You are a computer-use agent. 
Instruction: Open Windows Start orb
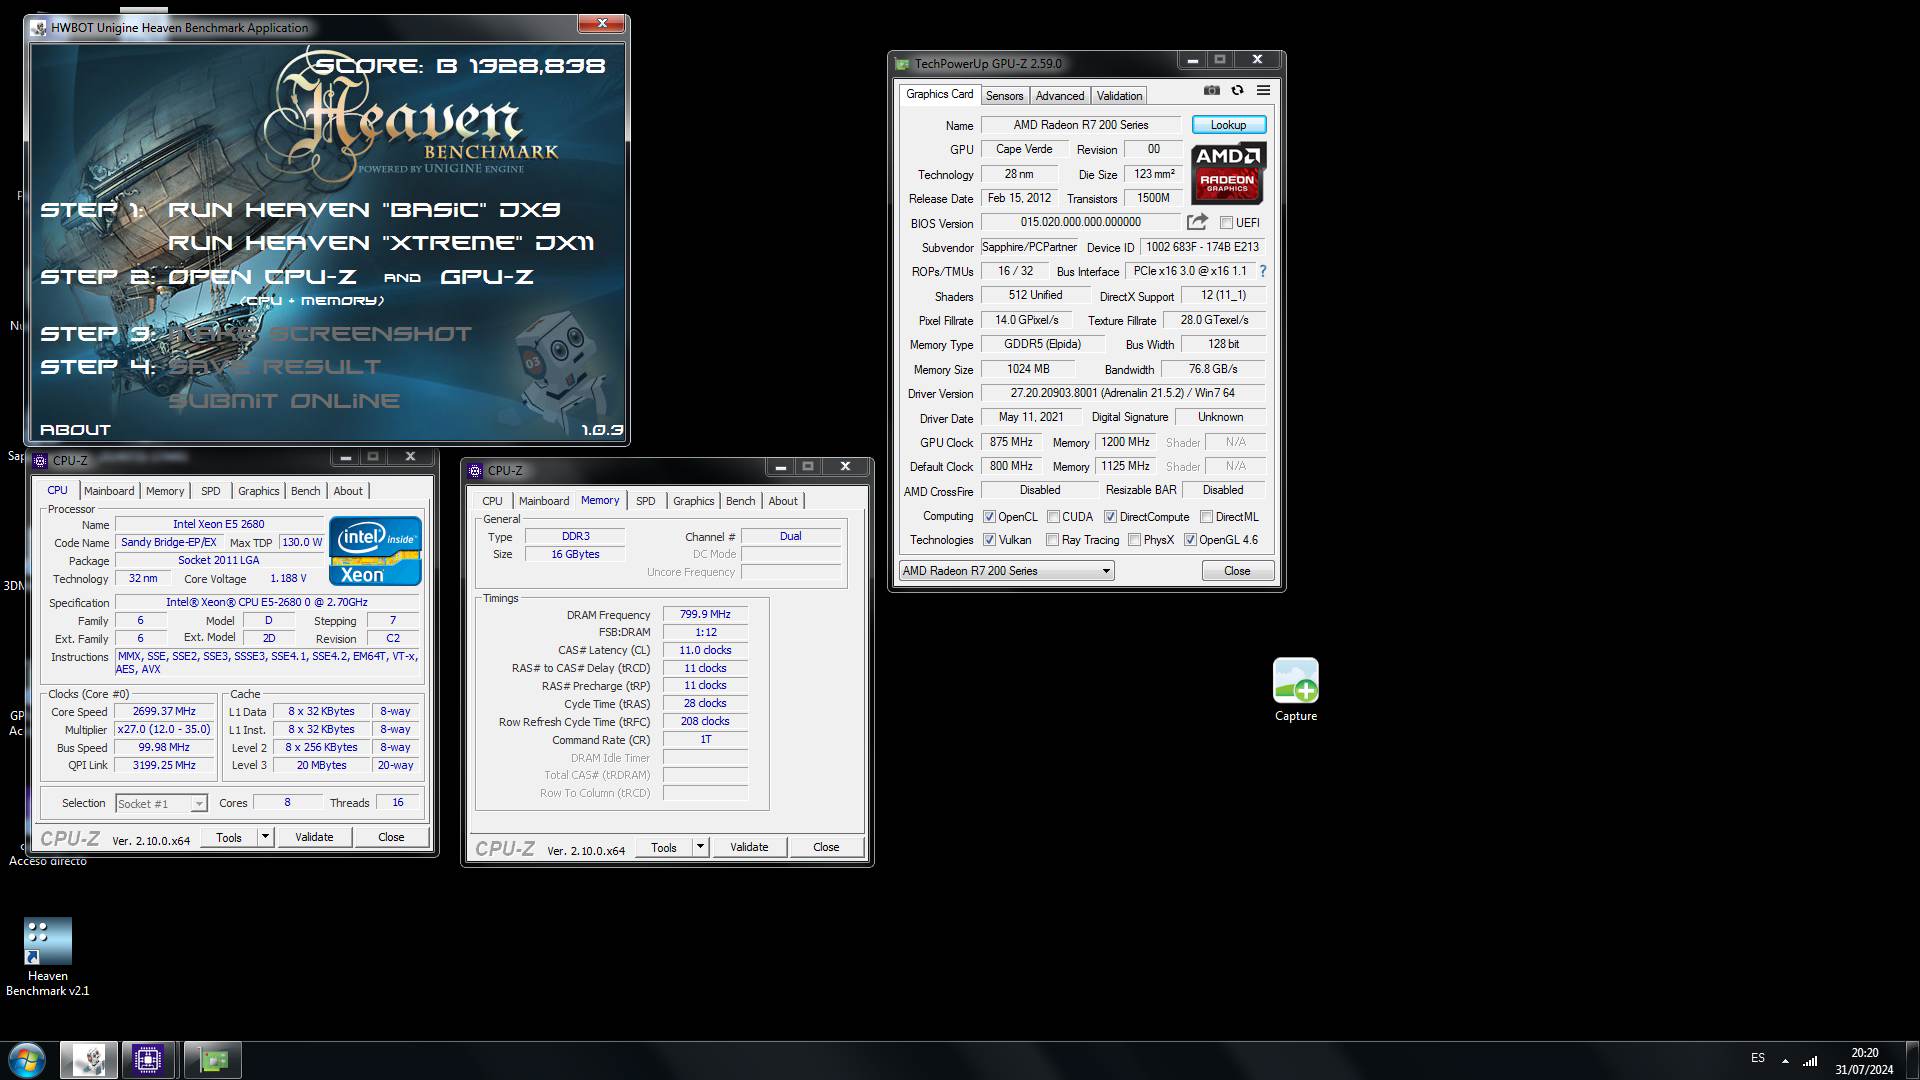click(x=27, y=1060)
